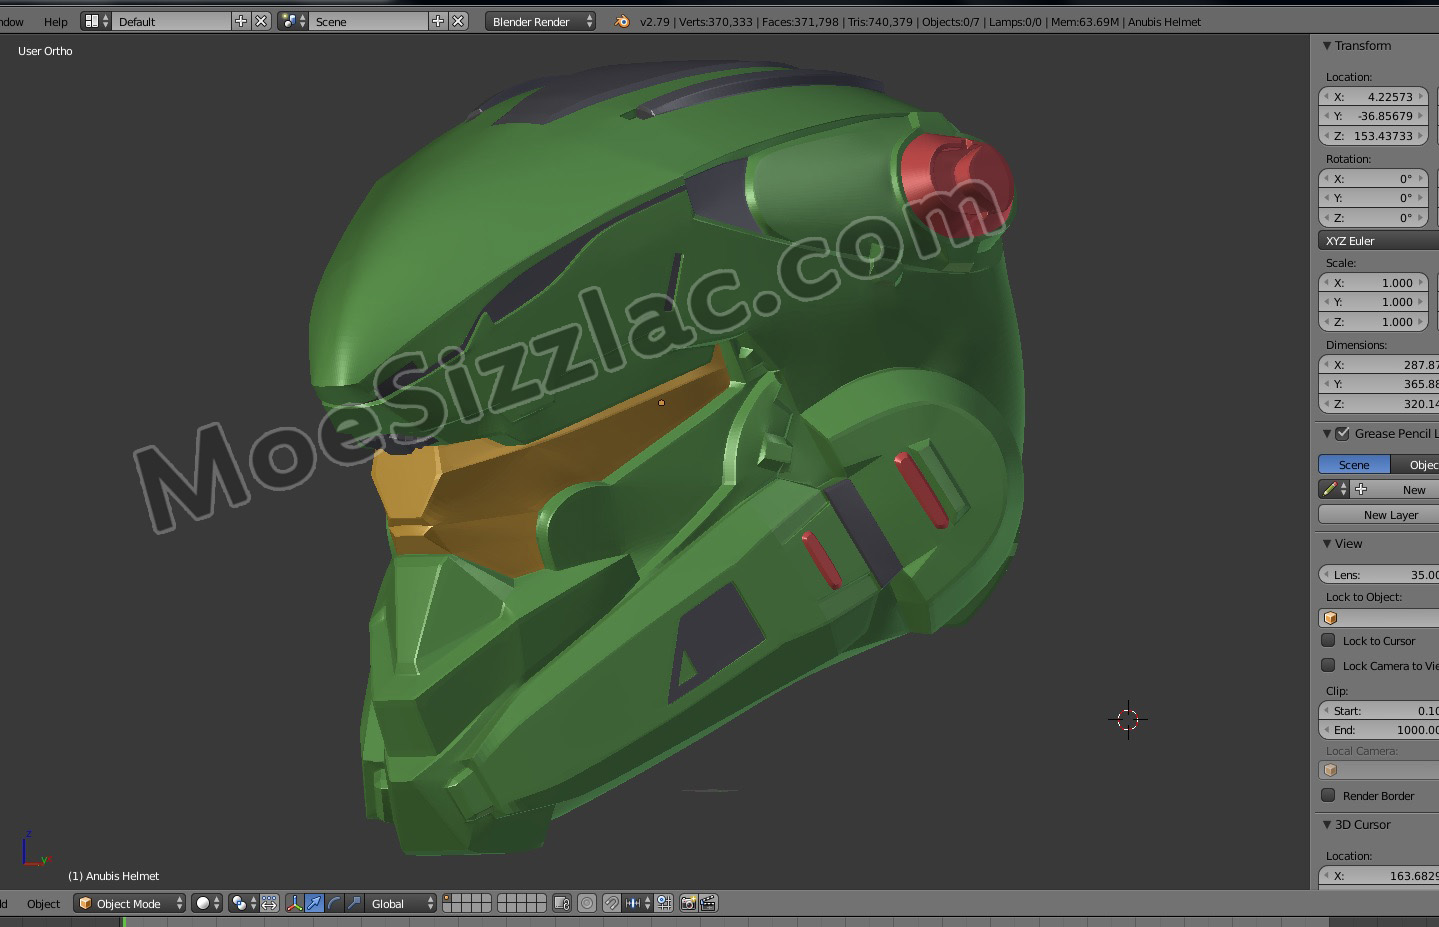1439x927 pixels.
Task: Toggle the Grease Pencil Layers checkbox
Action: pos(1343,433)
